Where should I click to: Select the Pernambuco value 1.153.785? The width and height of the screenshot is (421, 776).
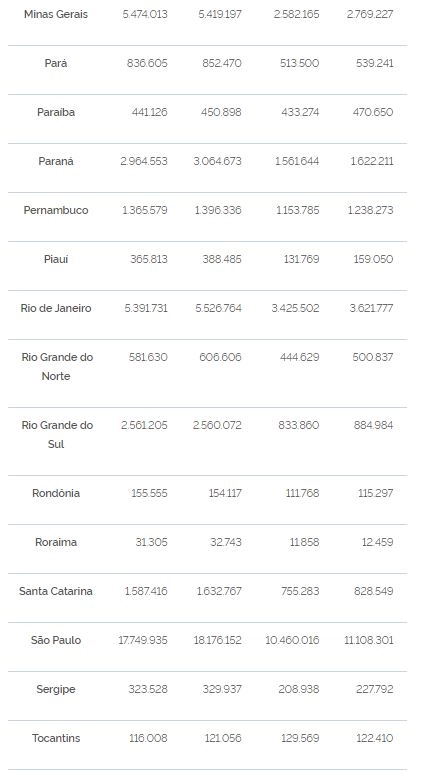(x=298, y=210)
